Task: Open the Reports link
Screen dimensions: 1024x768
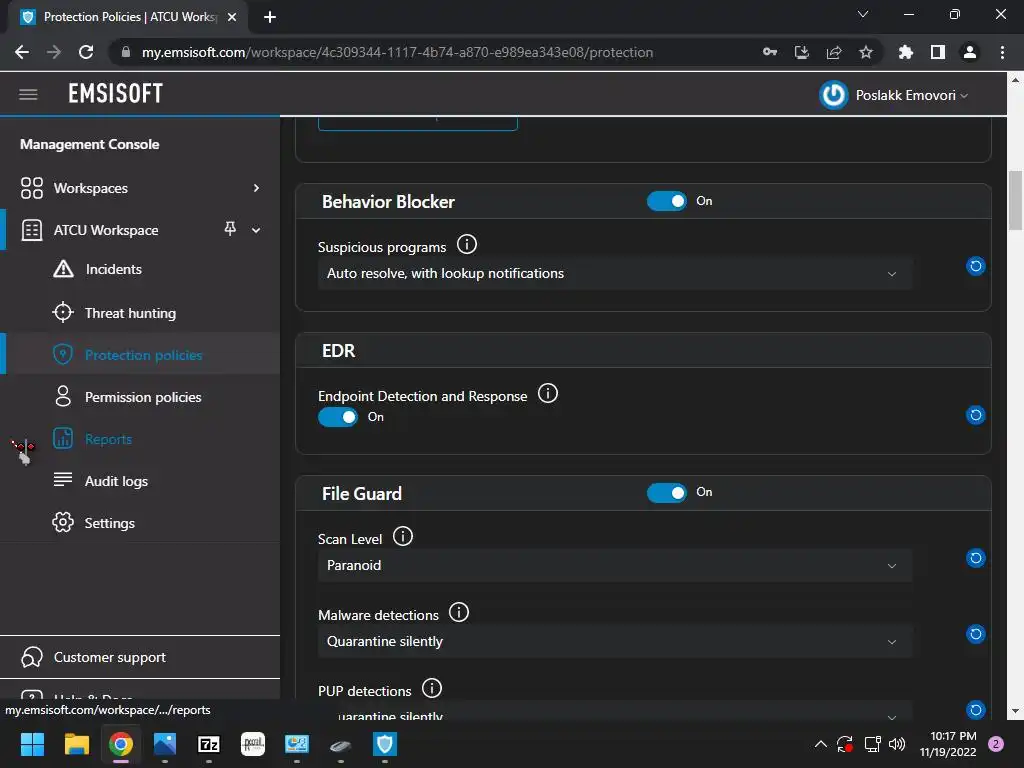Action: [108, 439]
